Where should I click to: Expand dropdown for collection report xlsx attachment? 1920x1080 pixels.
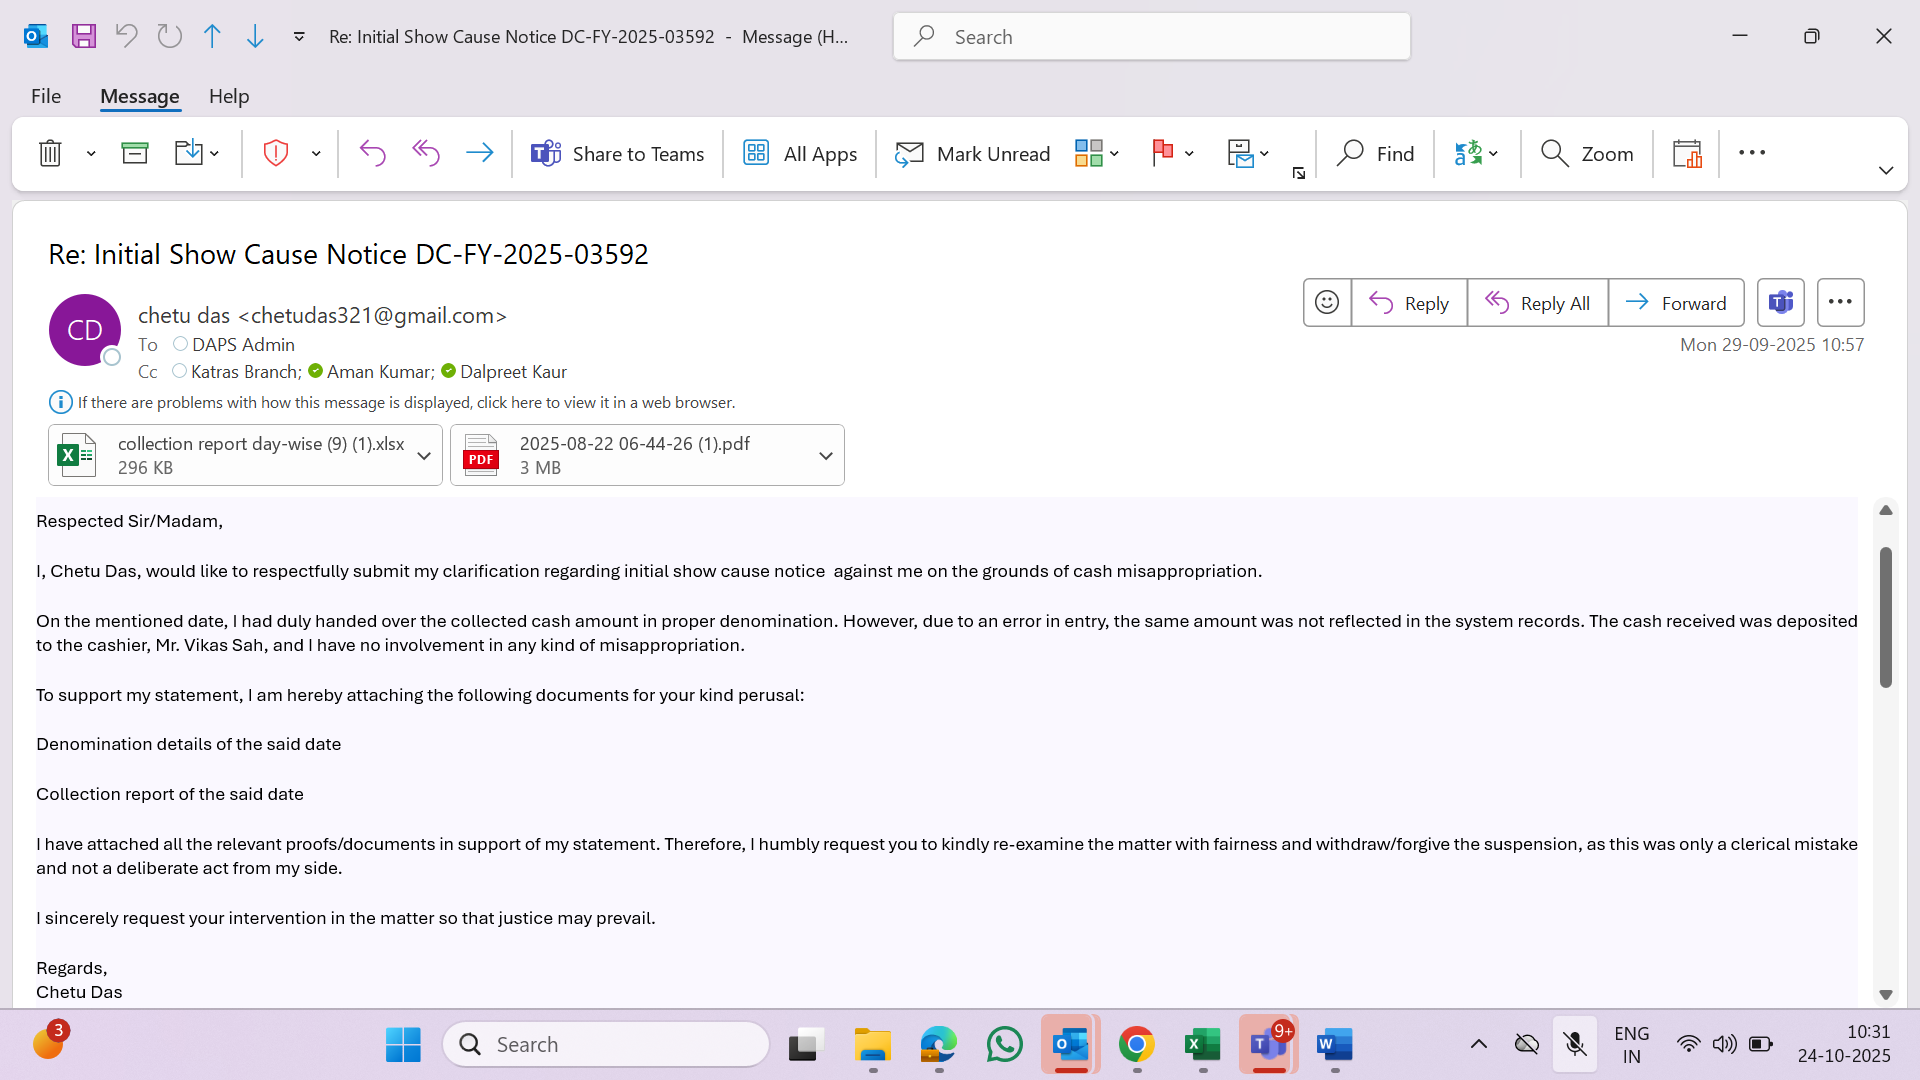424,456
